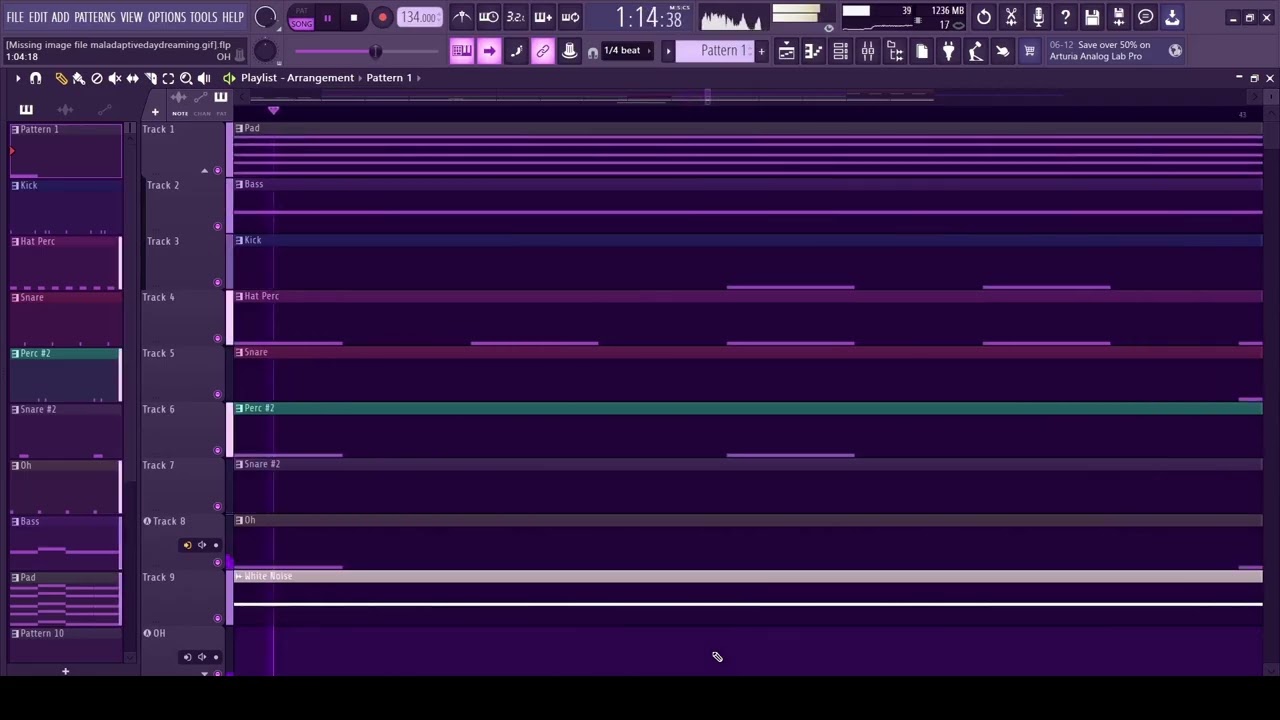Open the touch controller hand icon
This screenshot has height=720, width=1280.
pyautogui.click(x=1003, y=51)
